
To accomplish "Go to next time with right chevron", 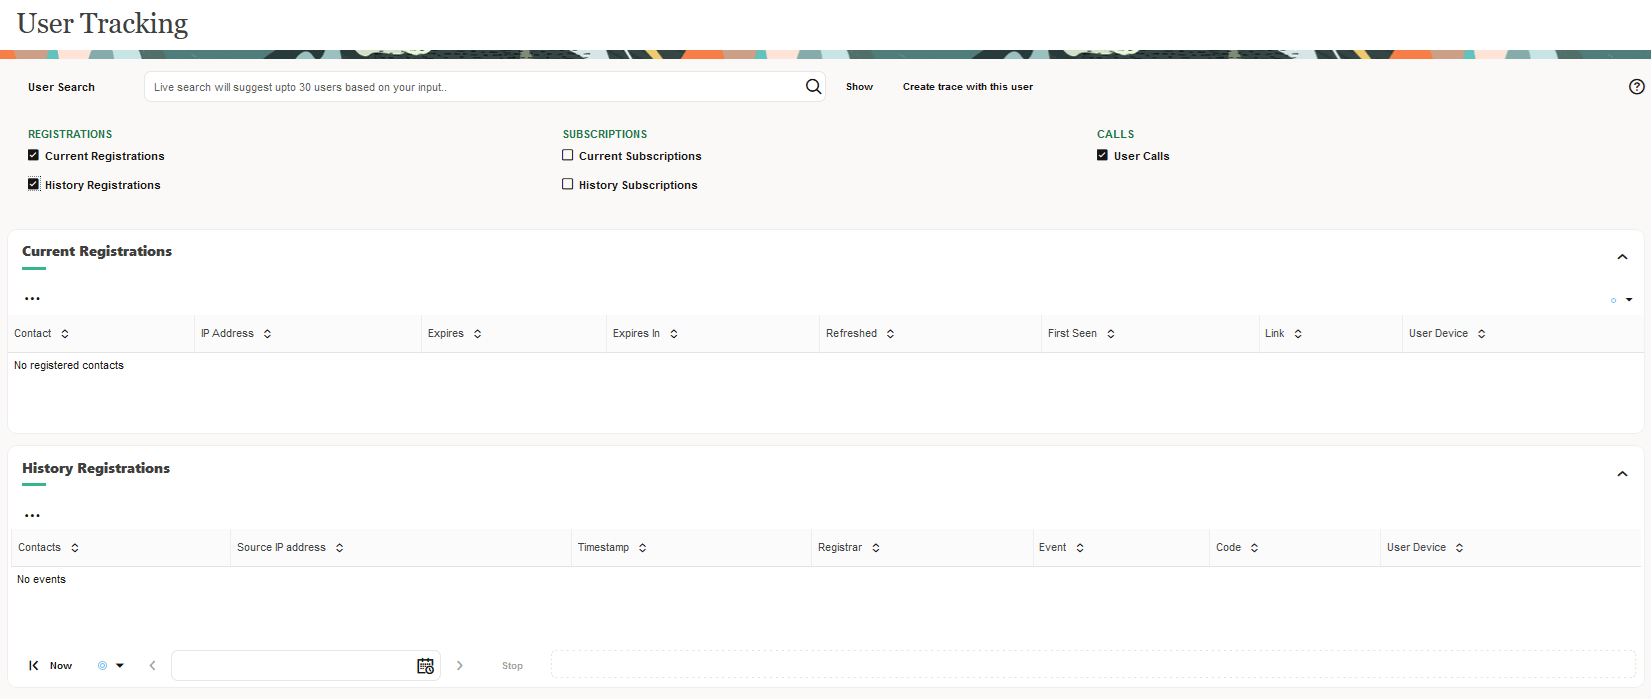I will click(460, 666).
